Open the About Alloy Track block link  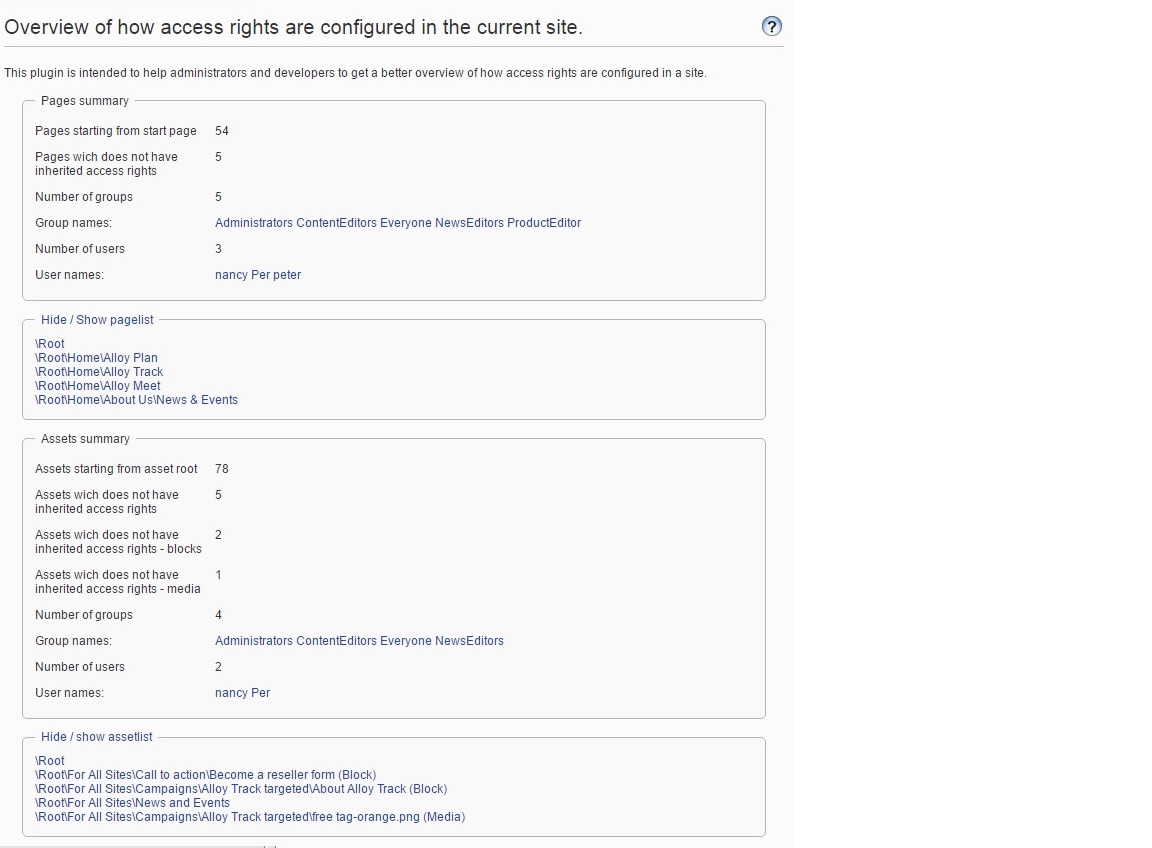click(x=241, y=789)
